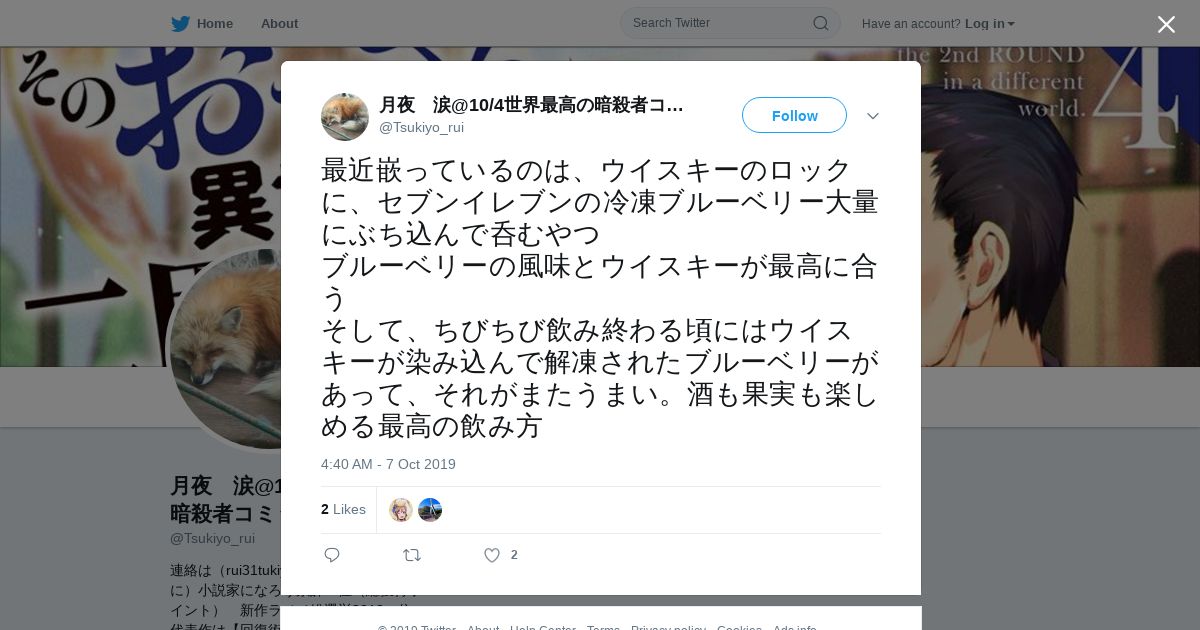Image resolution: width=1200 pixels, height=630 pixels.
Task: Click the tweet timestamp 7 Oct 2019
Action: (388, 464)
